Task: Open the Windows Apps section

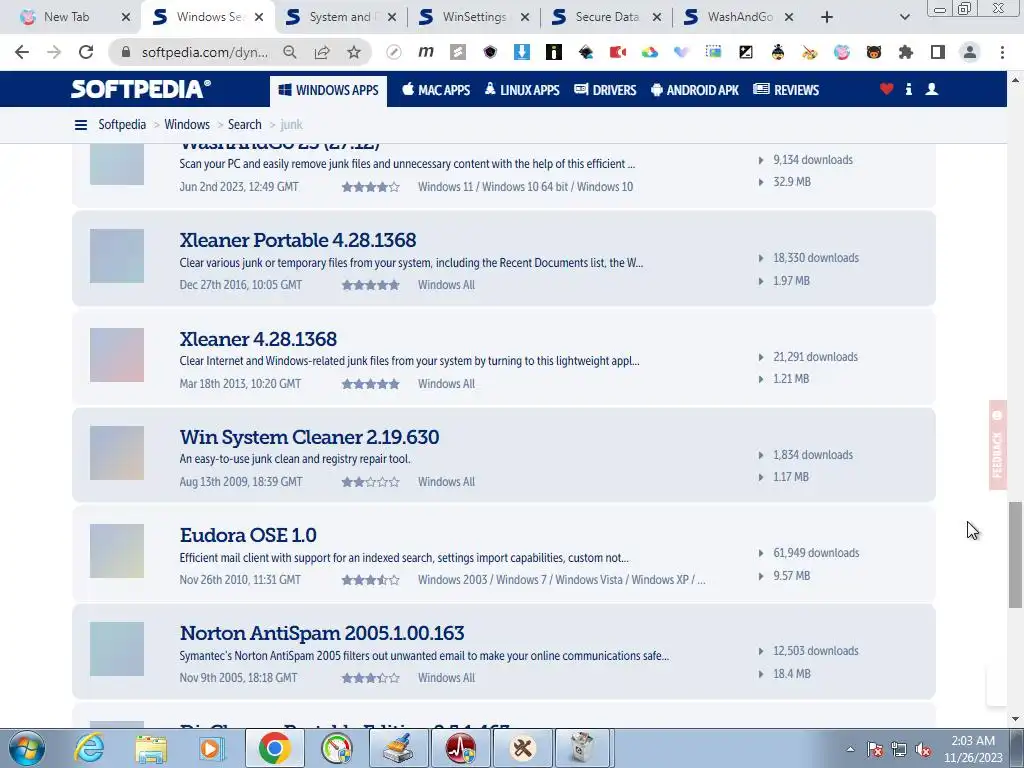Action: point(328,90)
